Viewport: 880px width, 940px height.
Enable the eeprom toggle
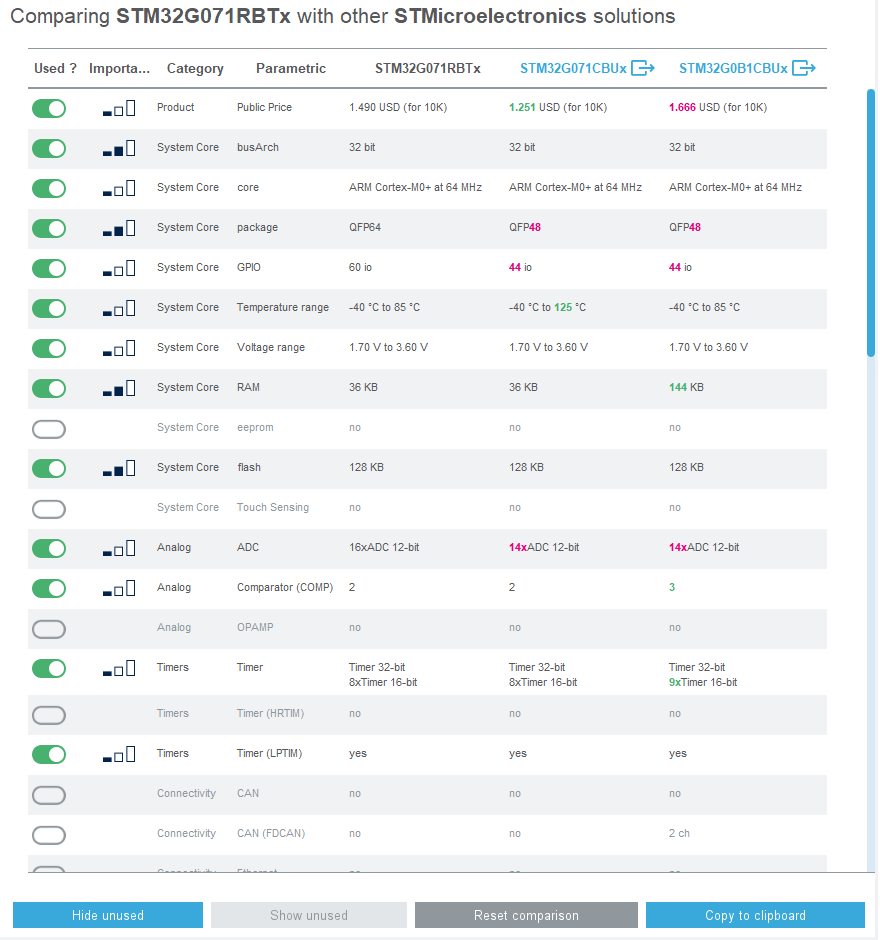[49, 429]
